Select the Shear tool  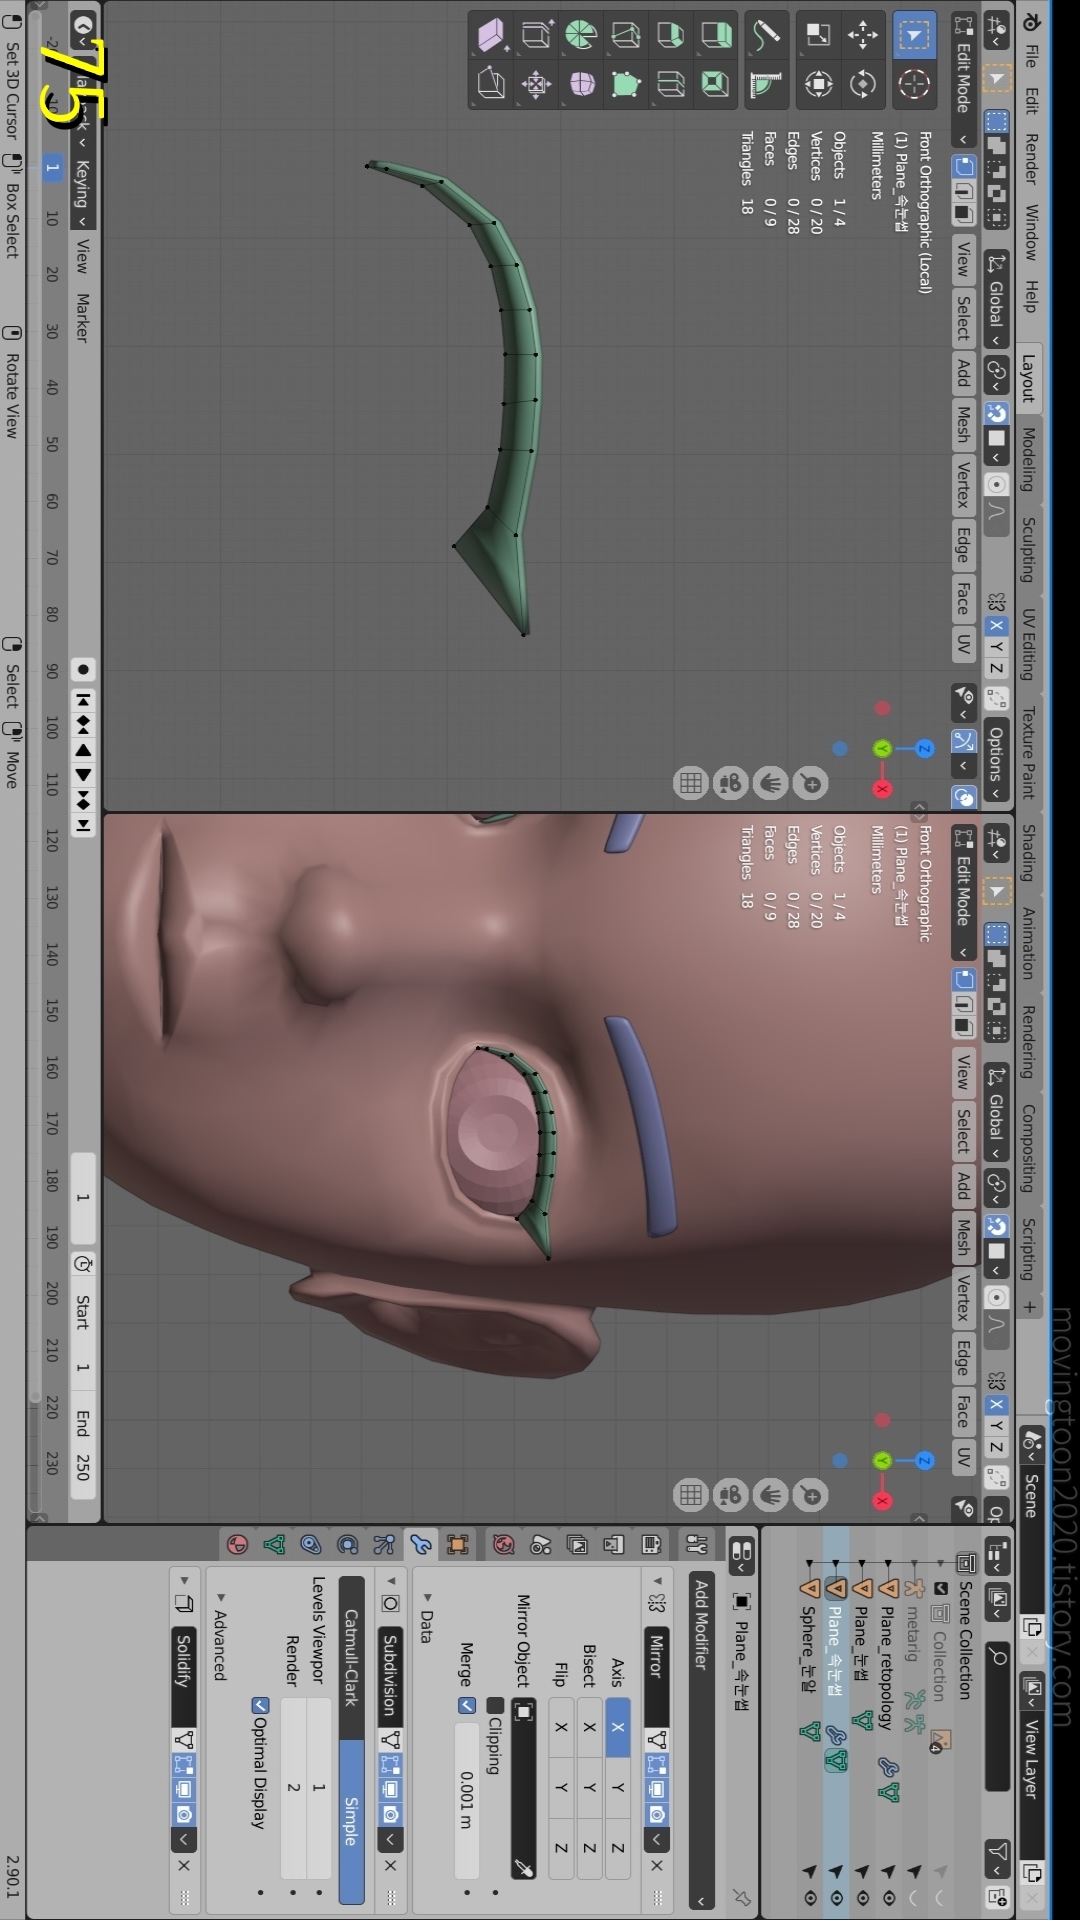(490, 35)
